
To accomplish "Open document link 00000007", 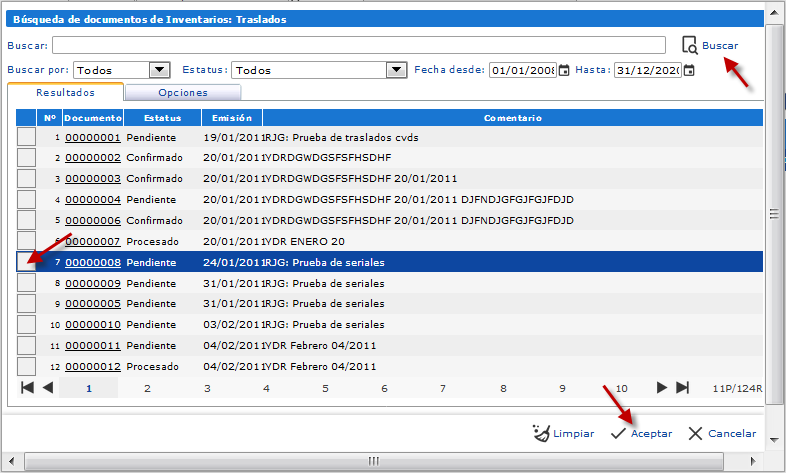I will 93,241.
